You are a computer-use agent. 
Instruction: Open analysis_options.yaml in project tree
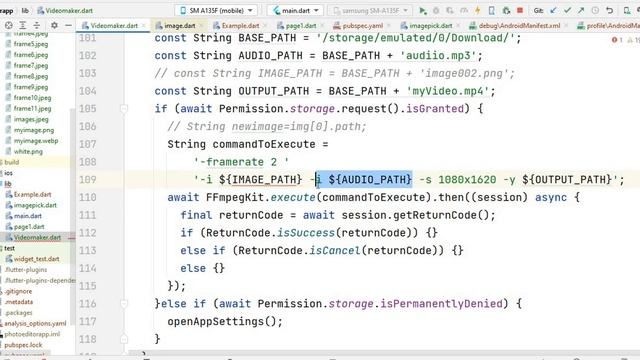tap(35, 323)
